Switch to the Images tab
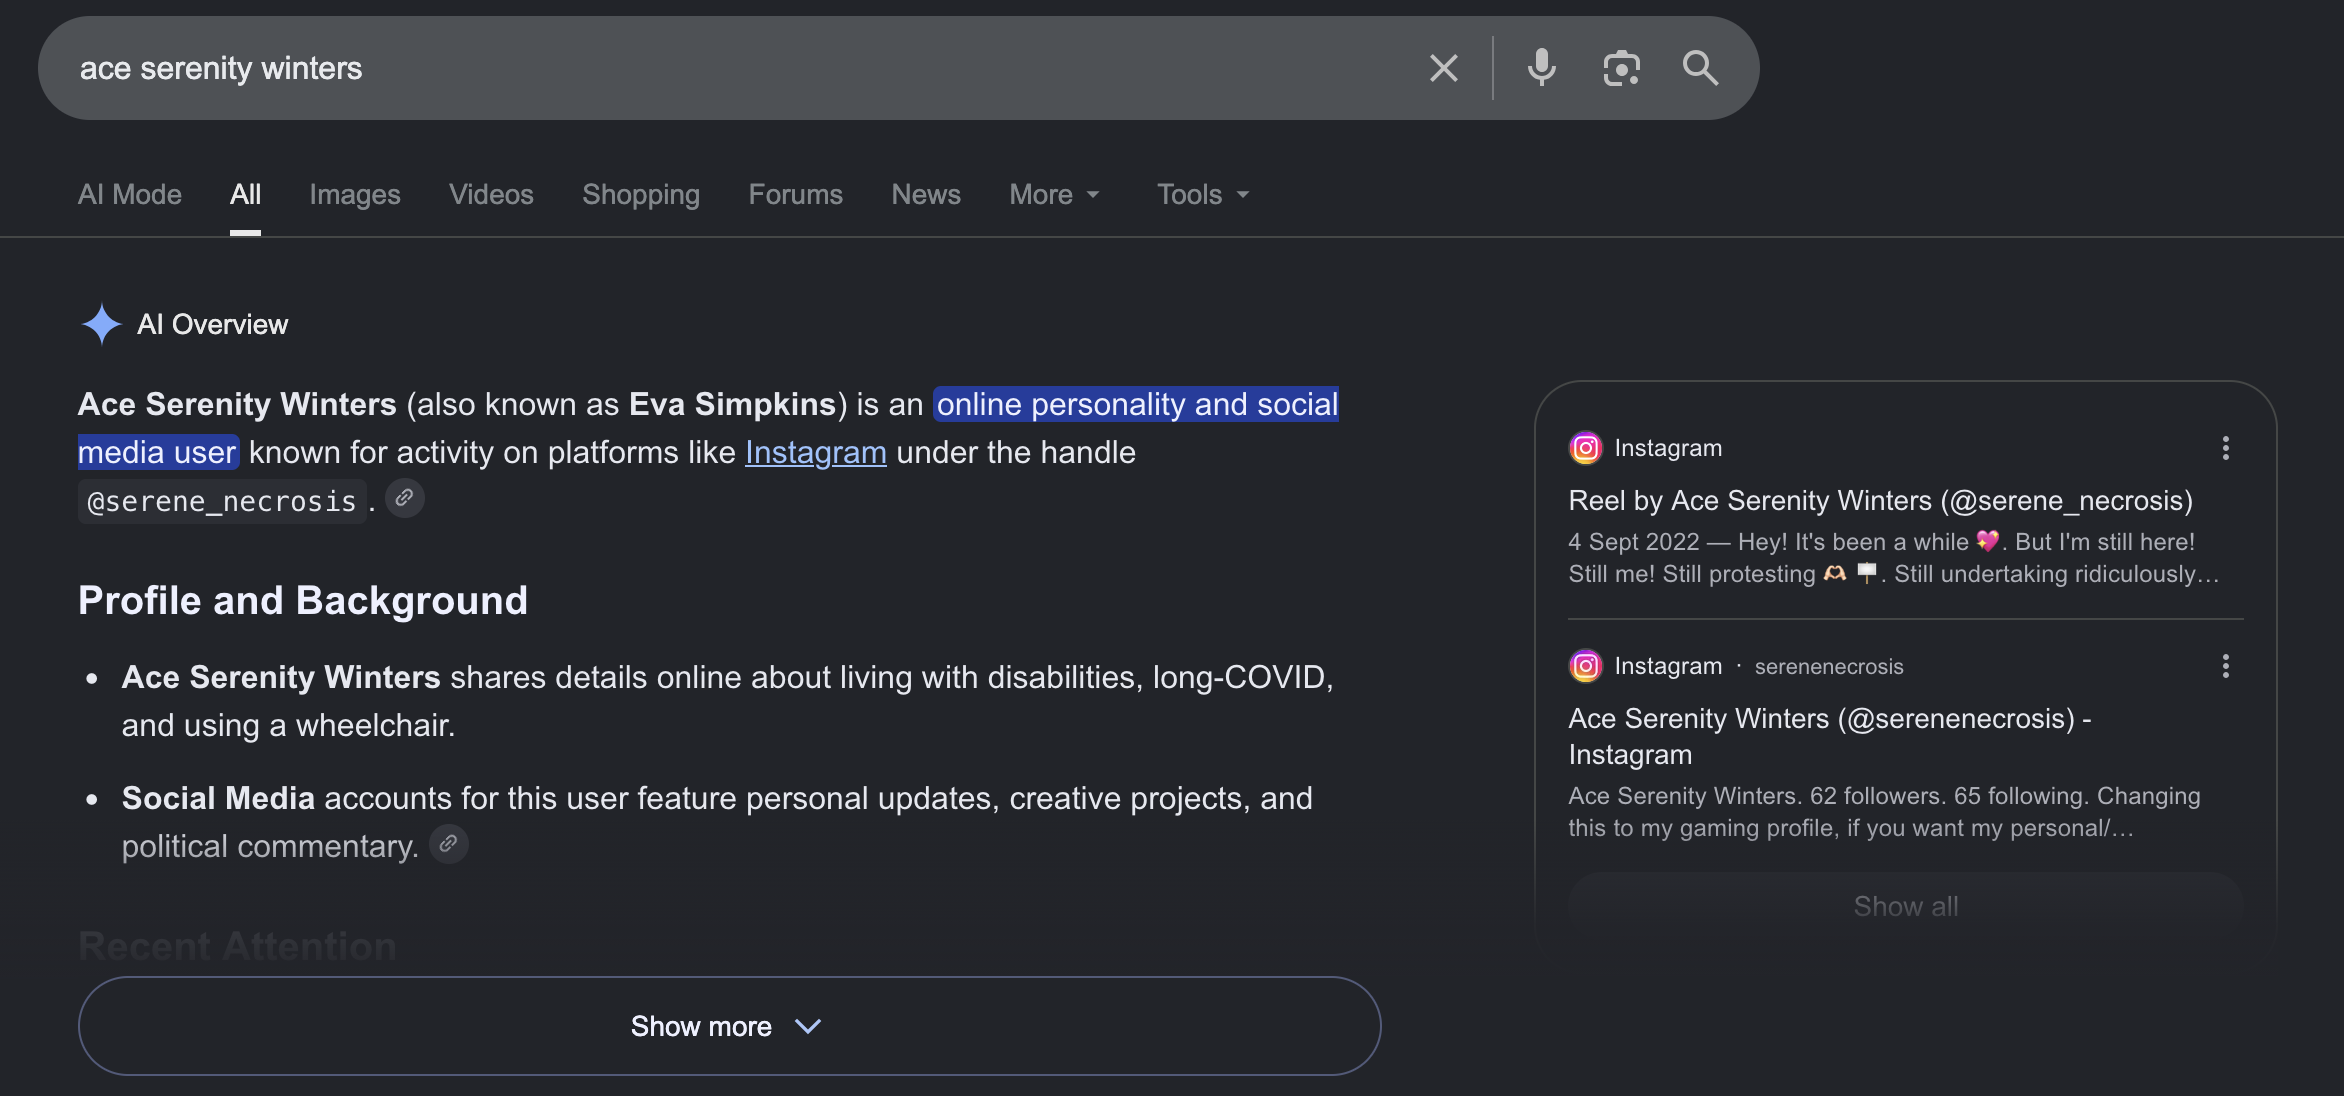2344x1096 pixels. (x=355, y=194)
